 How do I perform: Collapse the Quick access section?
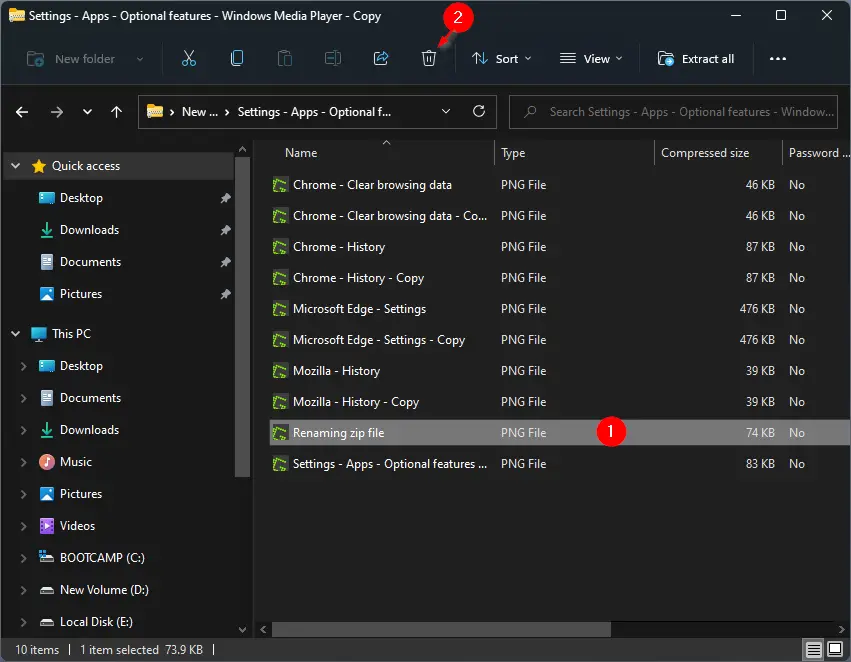pyautogui.click(x=16, y=166)
